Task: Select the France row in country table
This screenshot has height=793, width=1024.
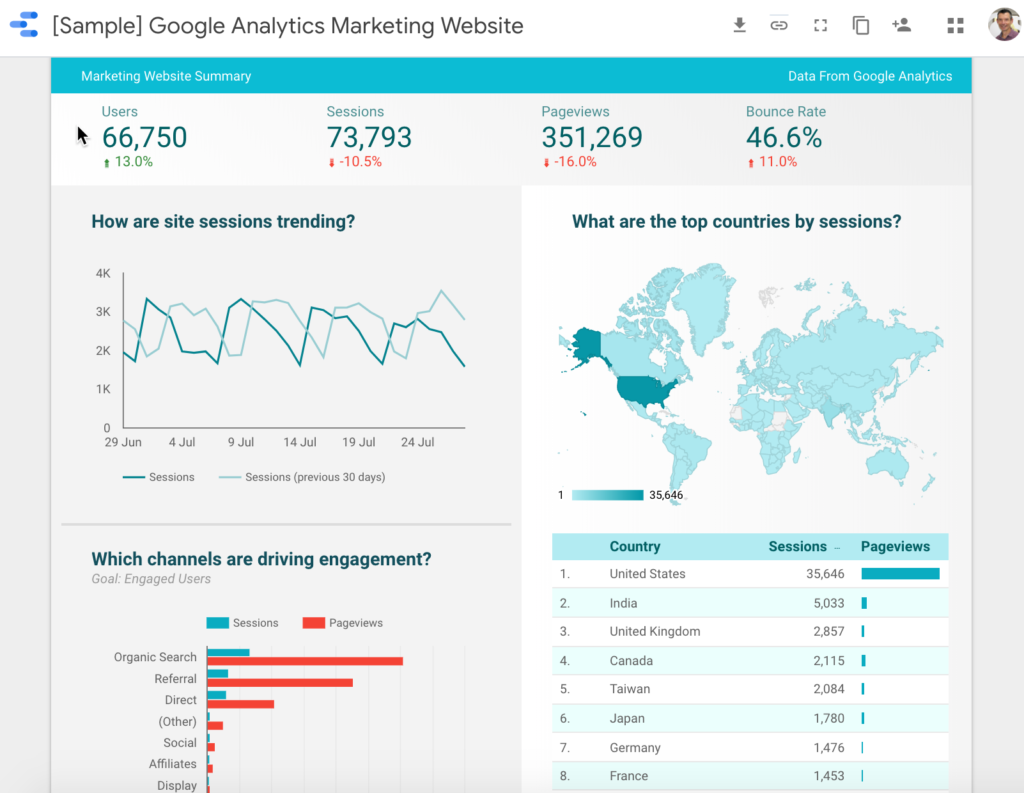Action: pyautogui.click(x=750, y=776)
